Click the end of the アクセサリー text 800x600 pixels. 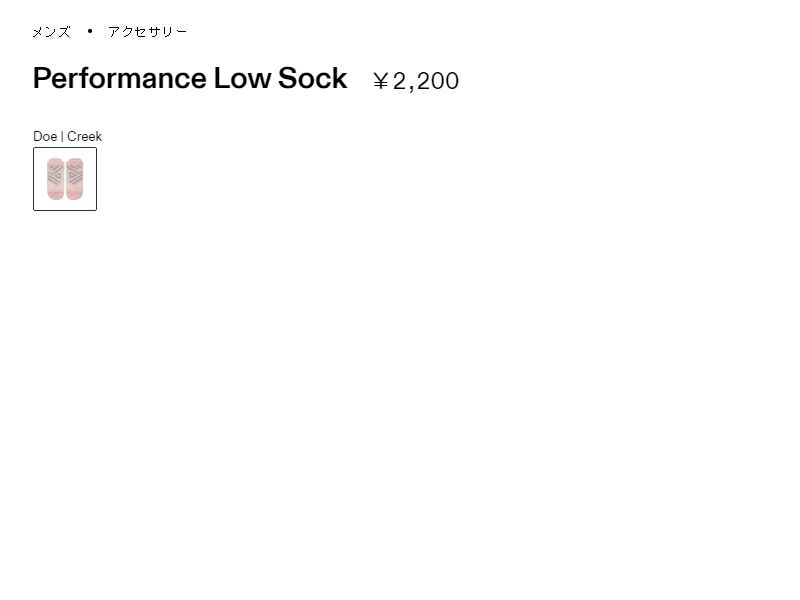pyautogui.click(x=181, y=32)
